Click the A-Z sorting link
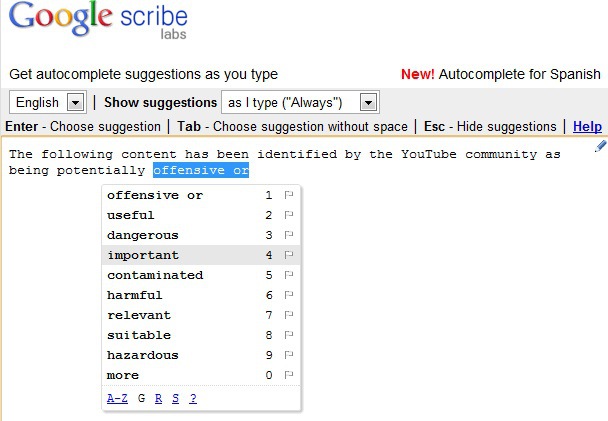 (117, 398)
